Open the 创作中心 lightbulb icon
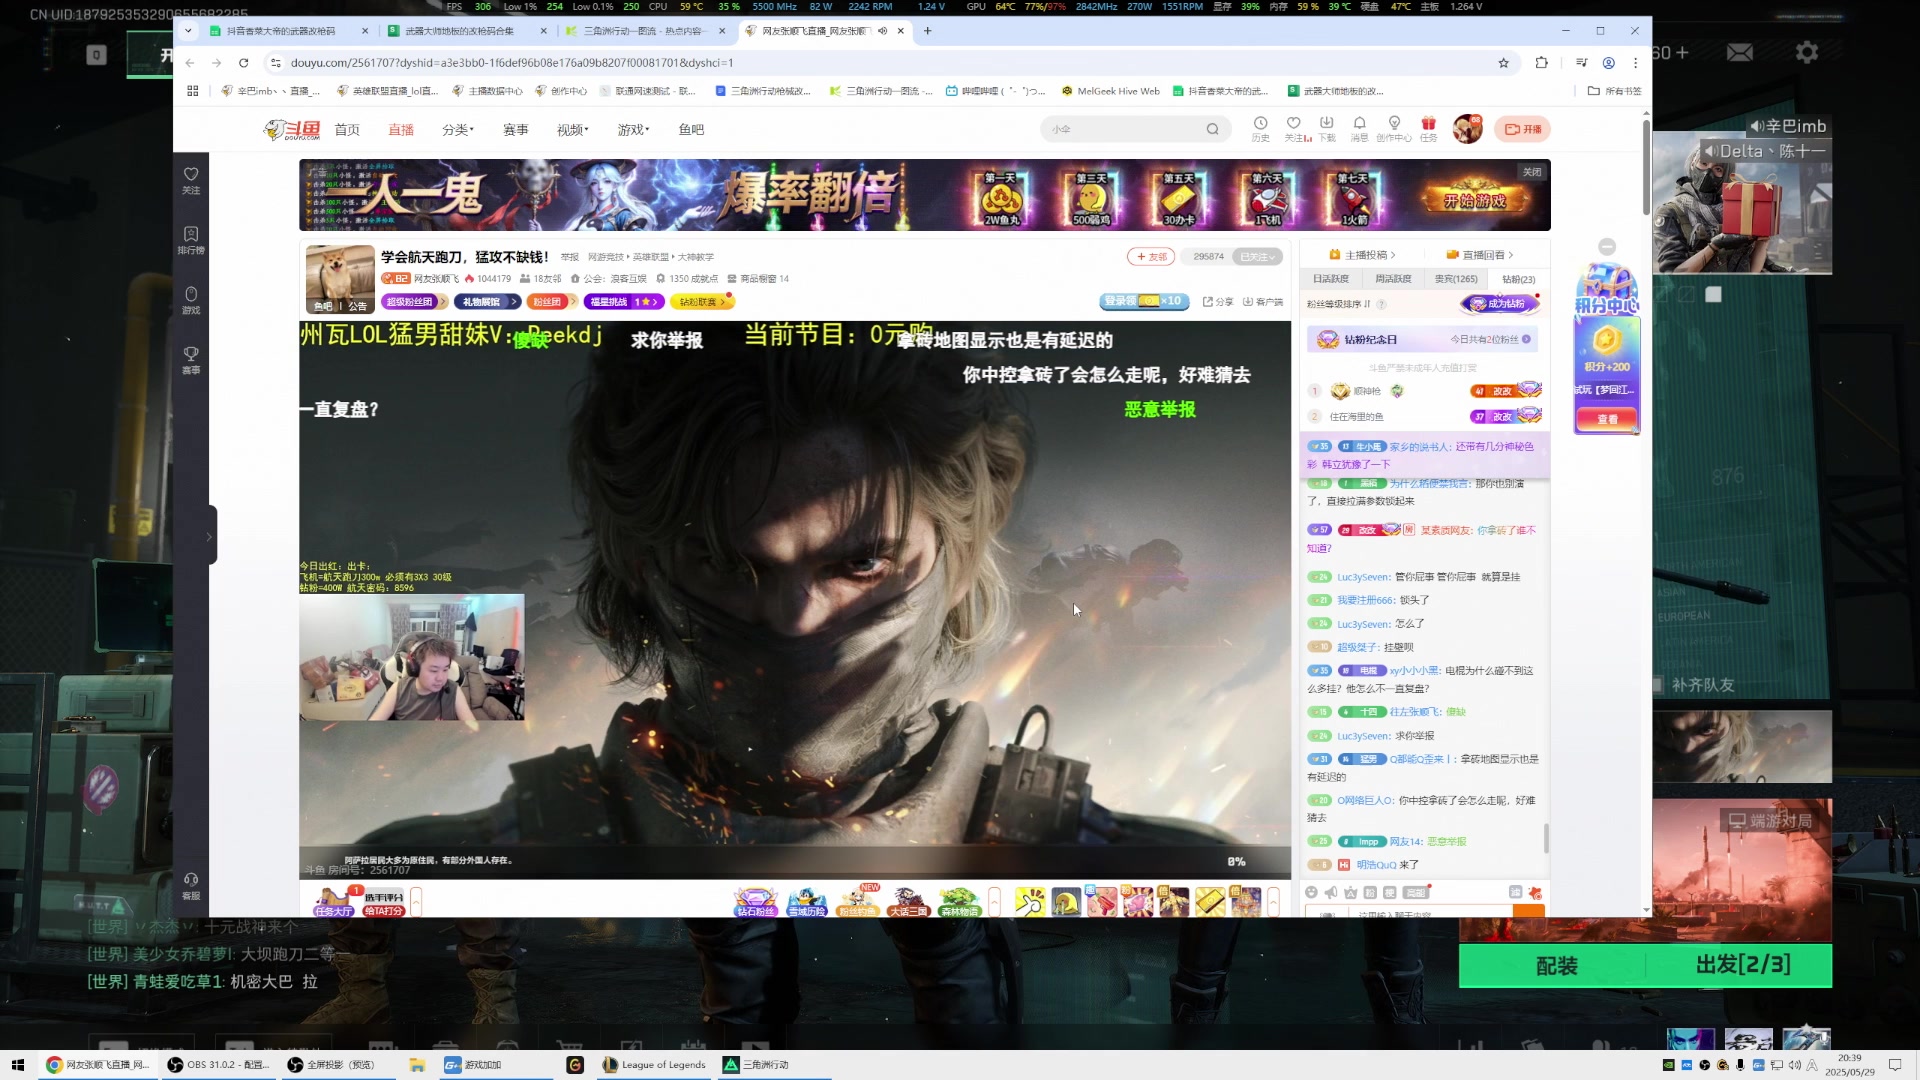The image size is (1920, 1080). 1394,129
